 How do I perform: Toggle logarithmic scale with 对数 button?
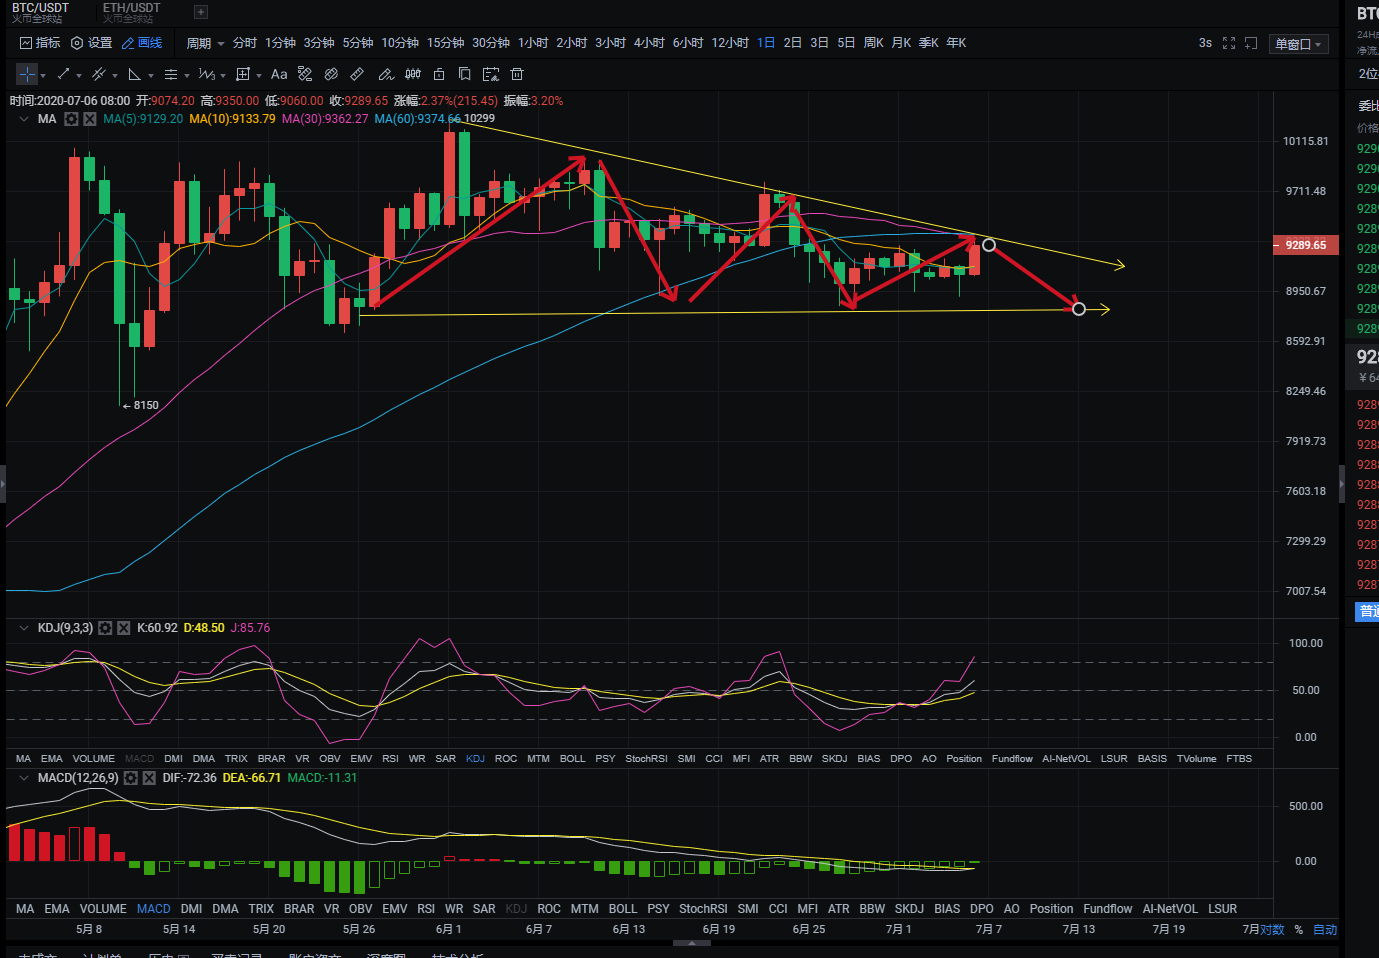point(1272,929)
